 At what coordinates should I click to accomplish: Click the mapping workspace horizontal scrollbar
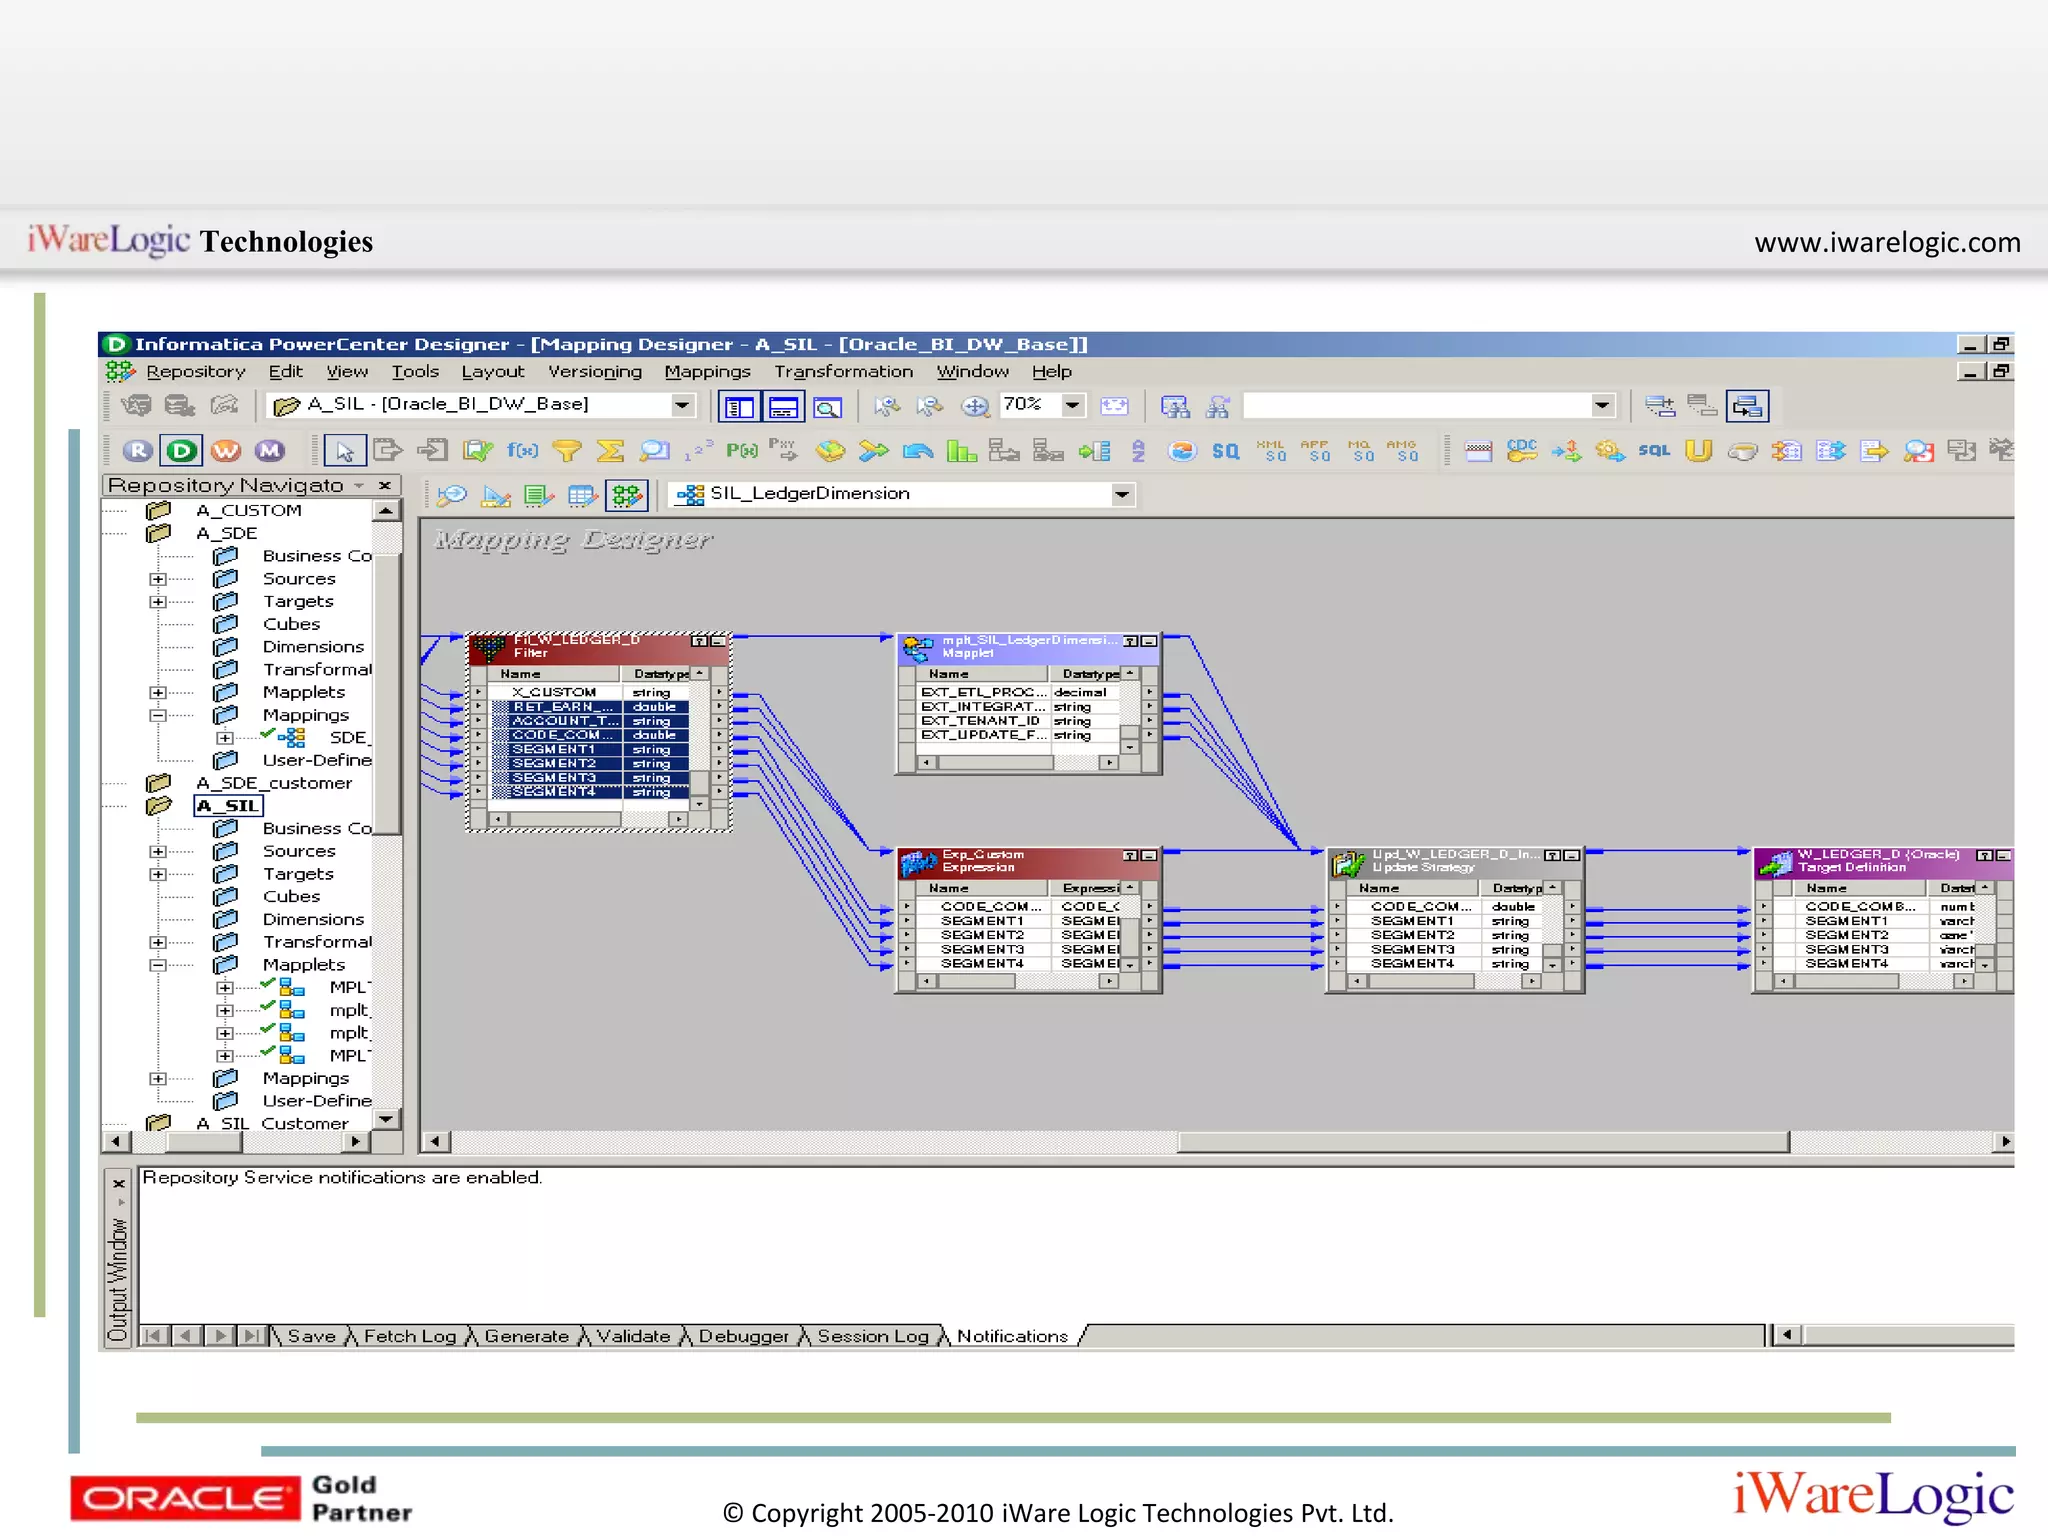1482,1142
